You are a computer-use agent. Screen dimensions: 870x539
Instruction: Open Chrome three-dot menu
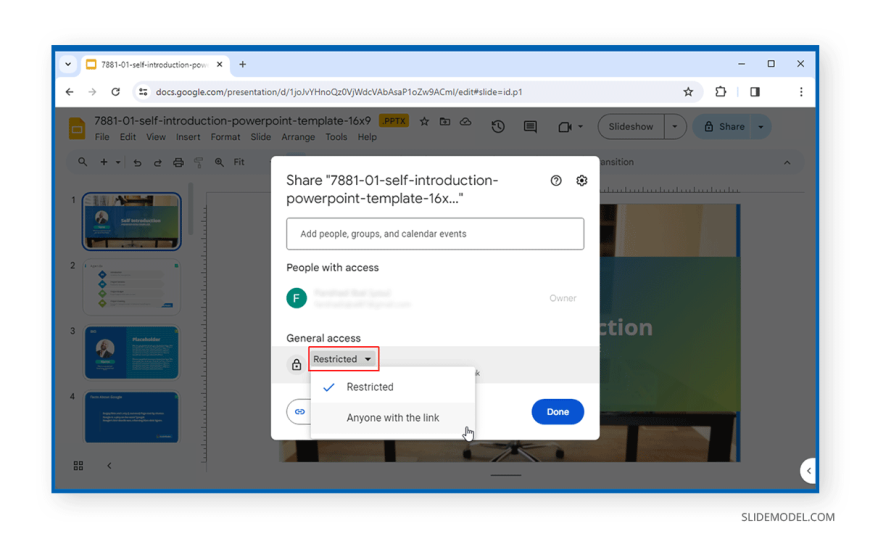pyautogui.click(x=801, y=92)
